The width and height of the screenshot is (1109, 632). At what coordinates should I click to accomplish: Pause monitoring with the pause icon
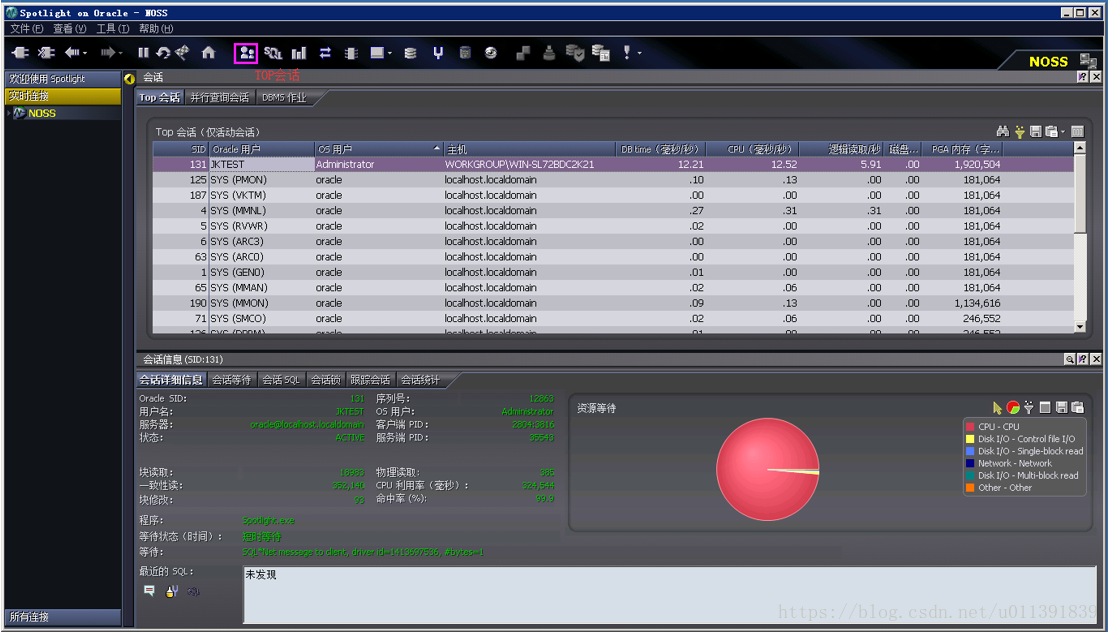(143, 52)
